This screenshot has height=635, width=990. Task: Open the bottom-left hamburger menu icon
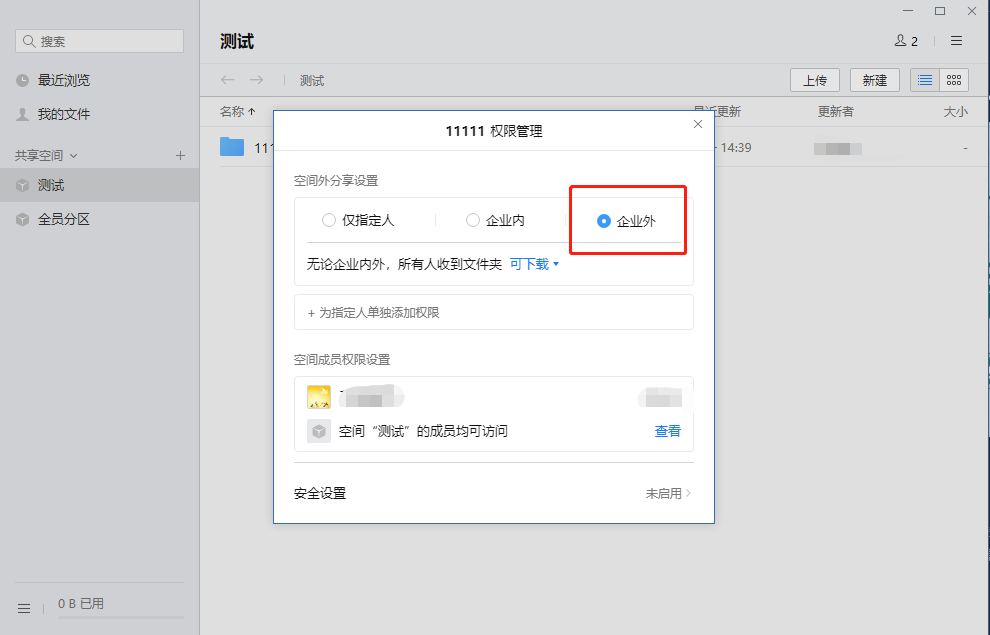coord(24,608)
